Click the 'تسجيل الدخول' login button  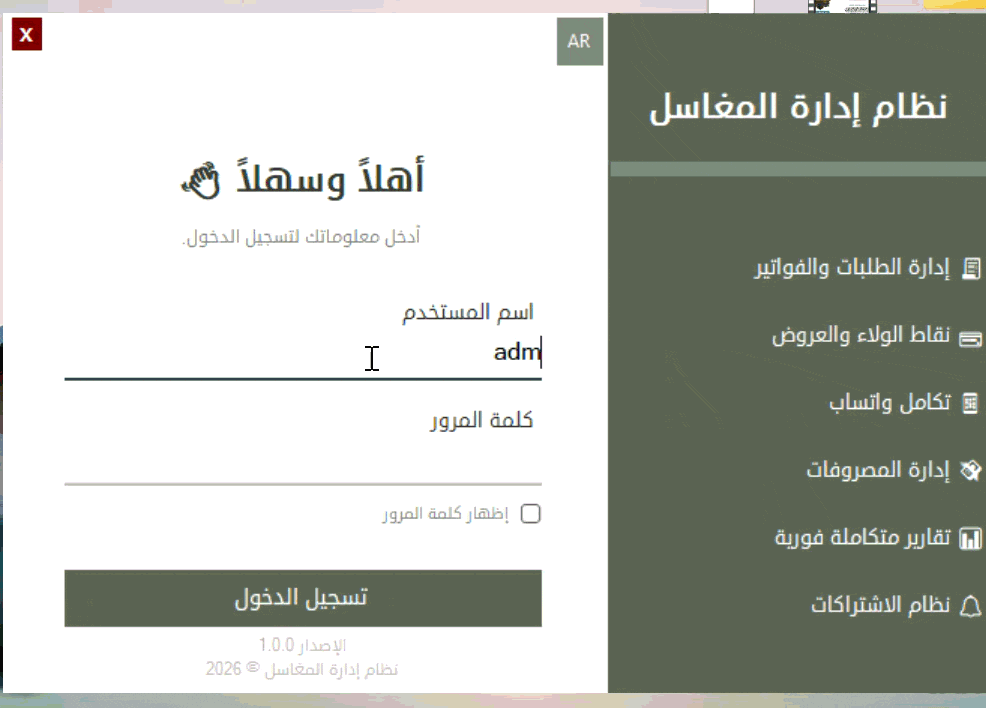(302, 598)
